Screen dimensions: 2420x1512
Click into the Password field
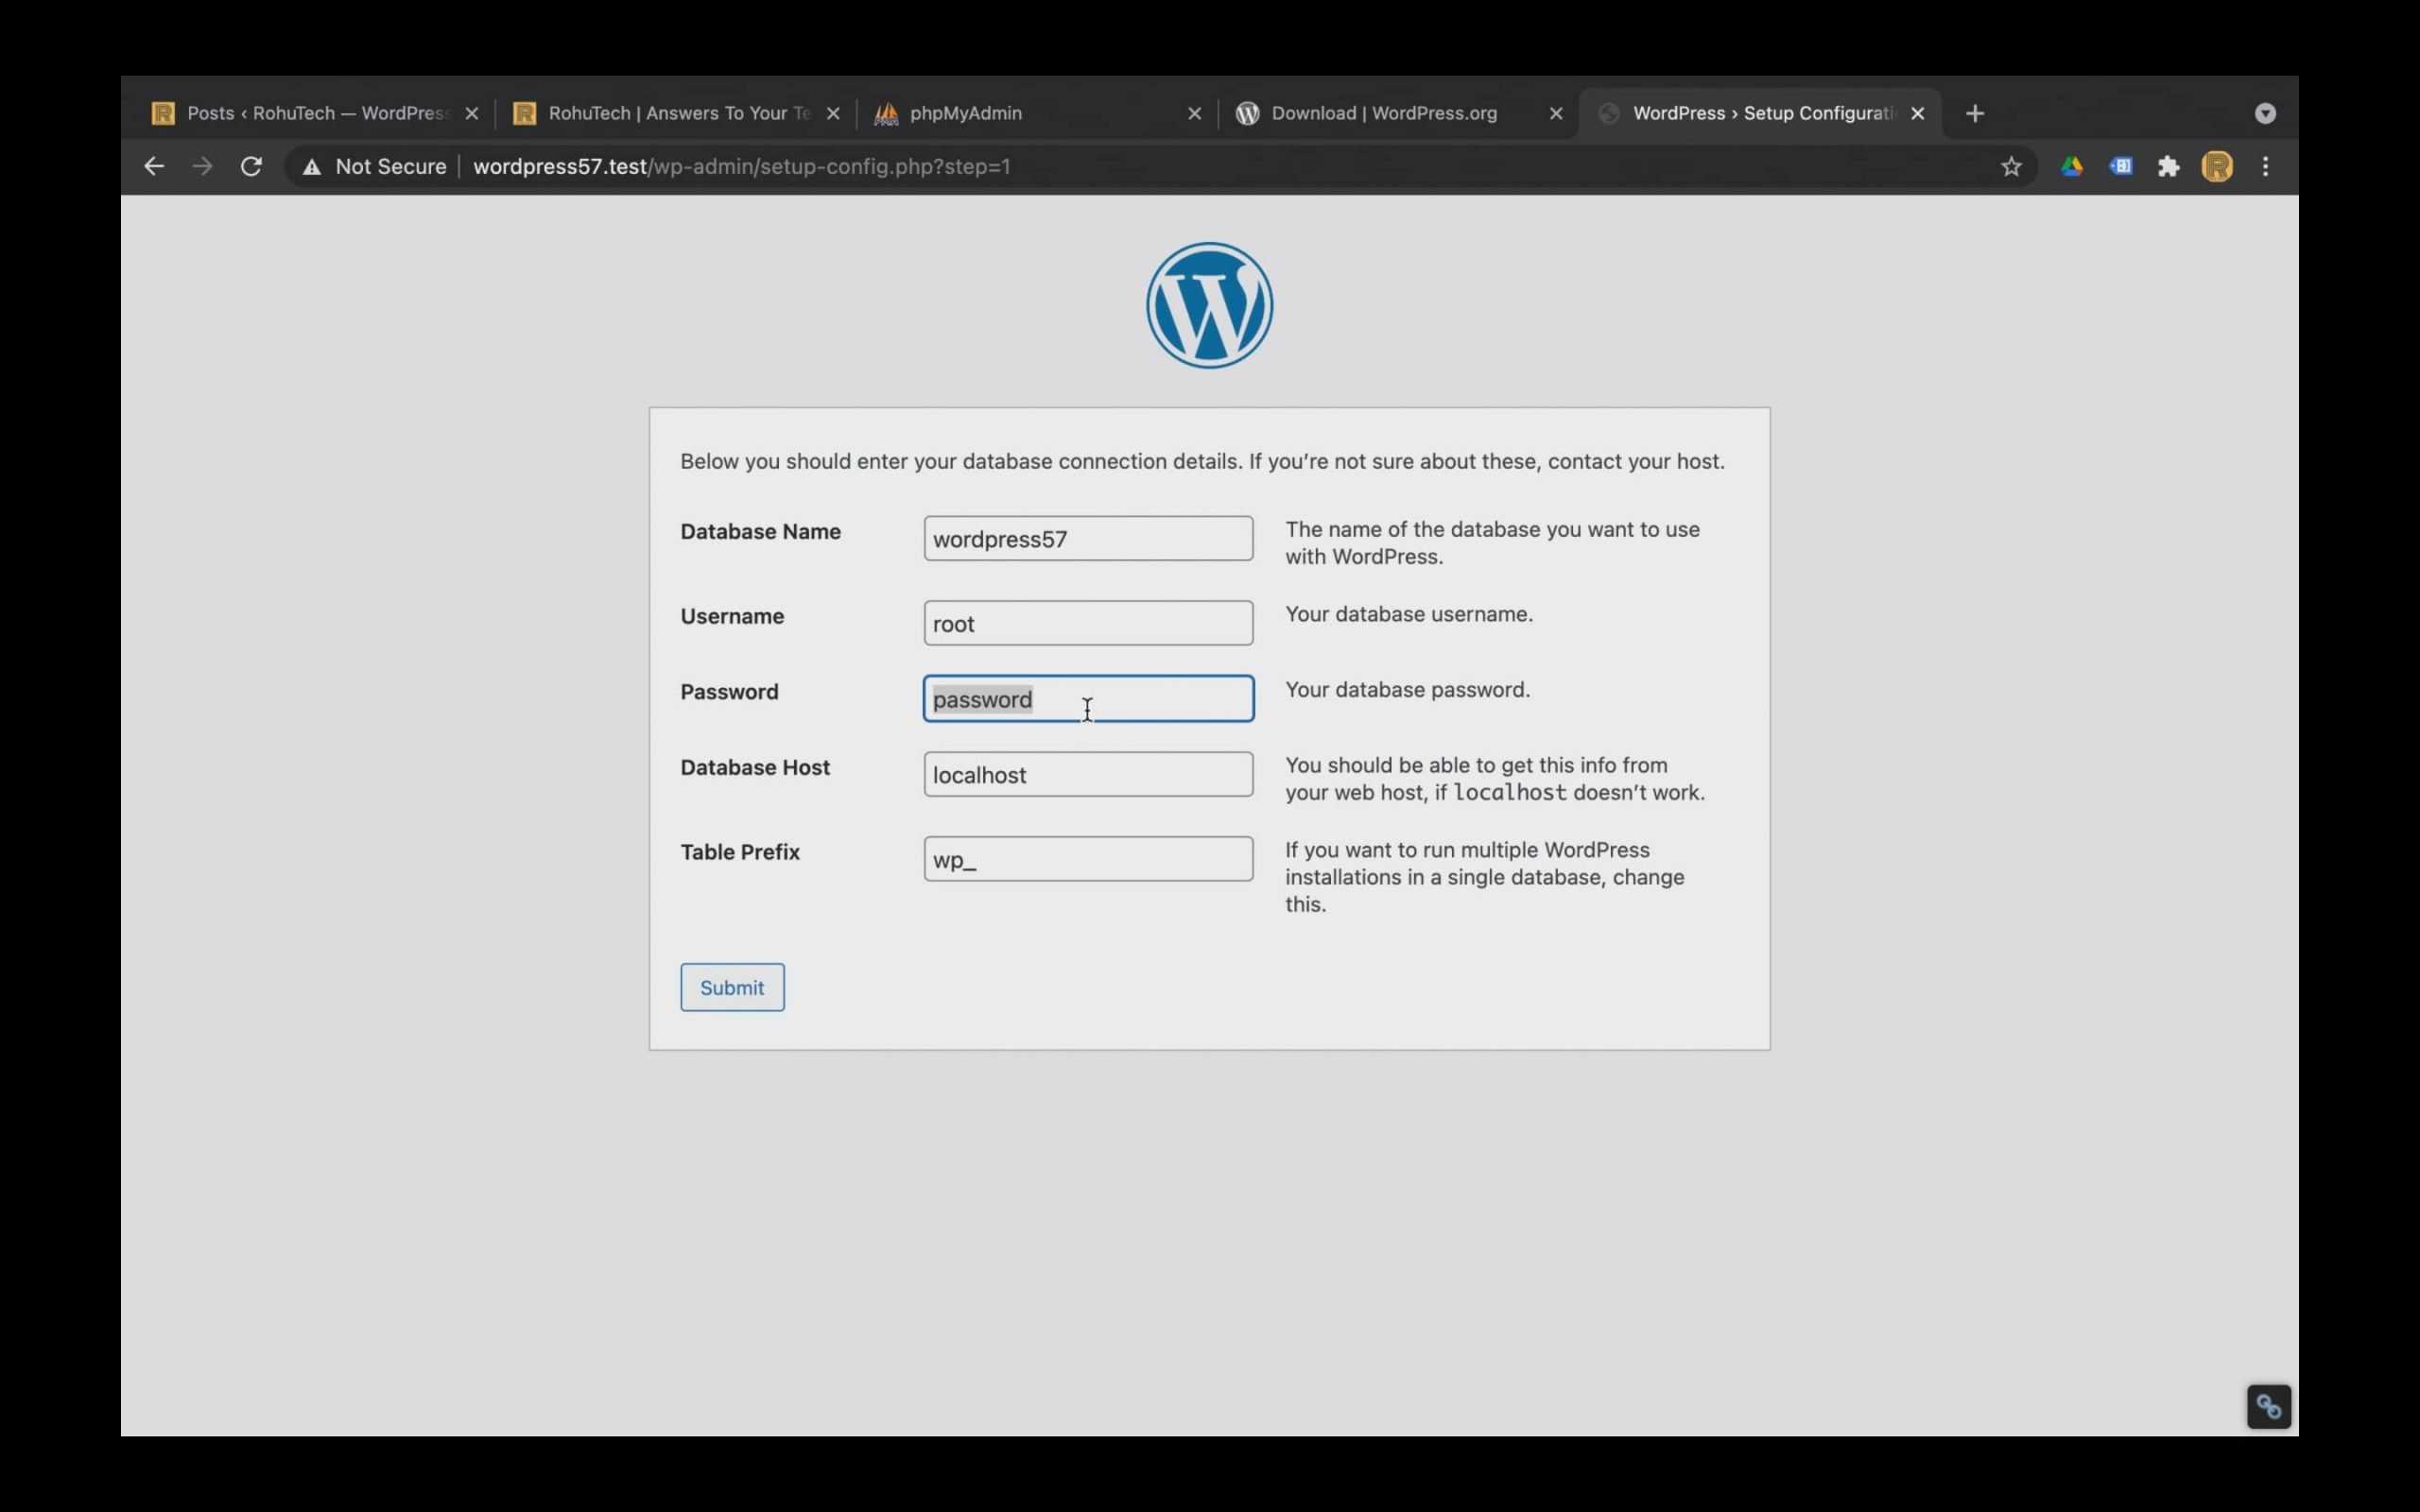(1088, 699)
